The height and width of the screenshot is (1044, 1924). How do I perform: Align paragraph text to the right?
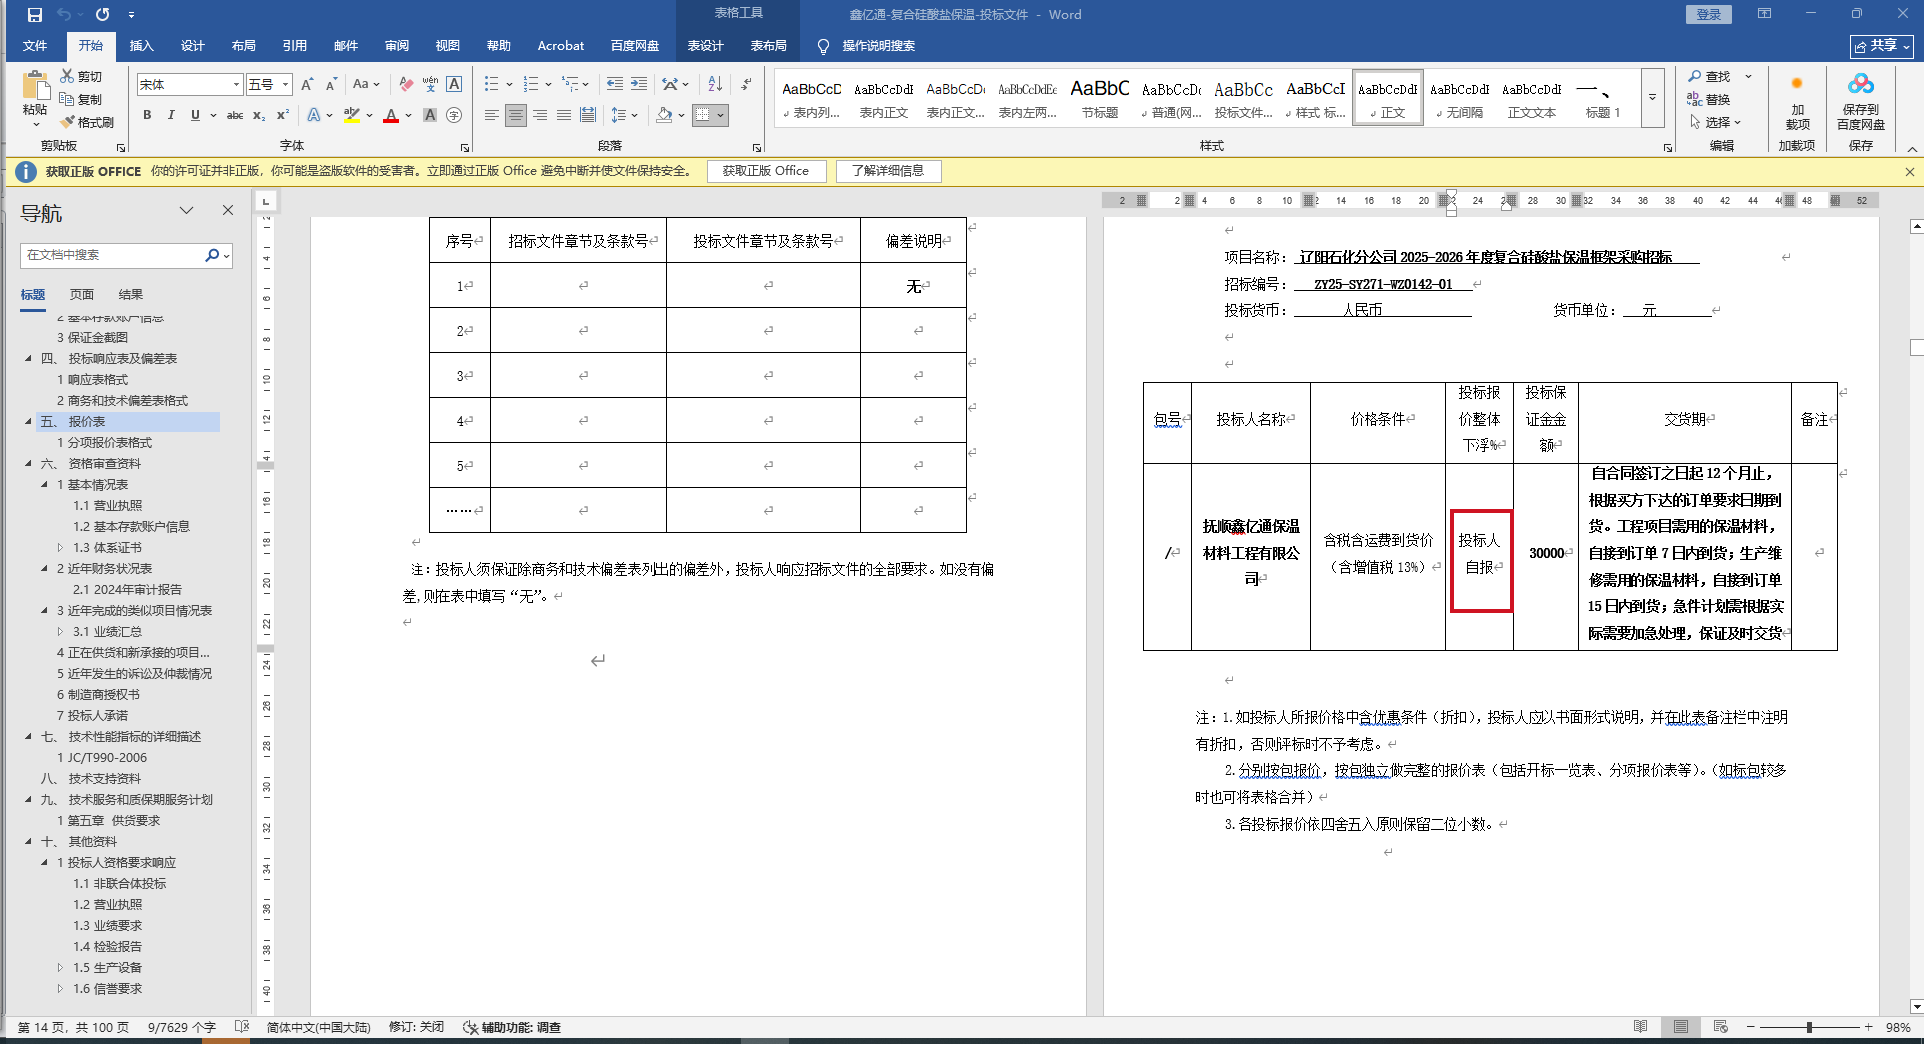point(540,116)
